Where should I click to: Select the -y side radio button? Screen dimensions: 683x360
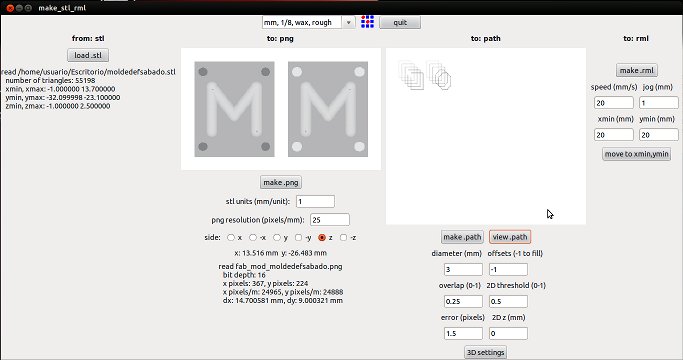tap(298, 238)
